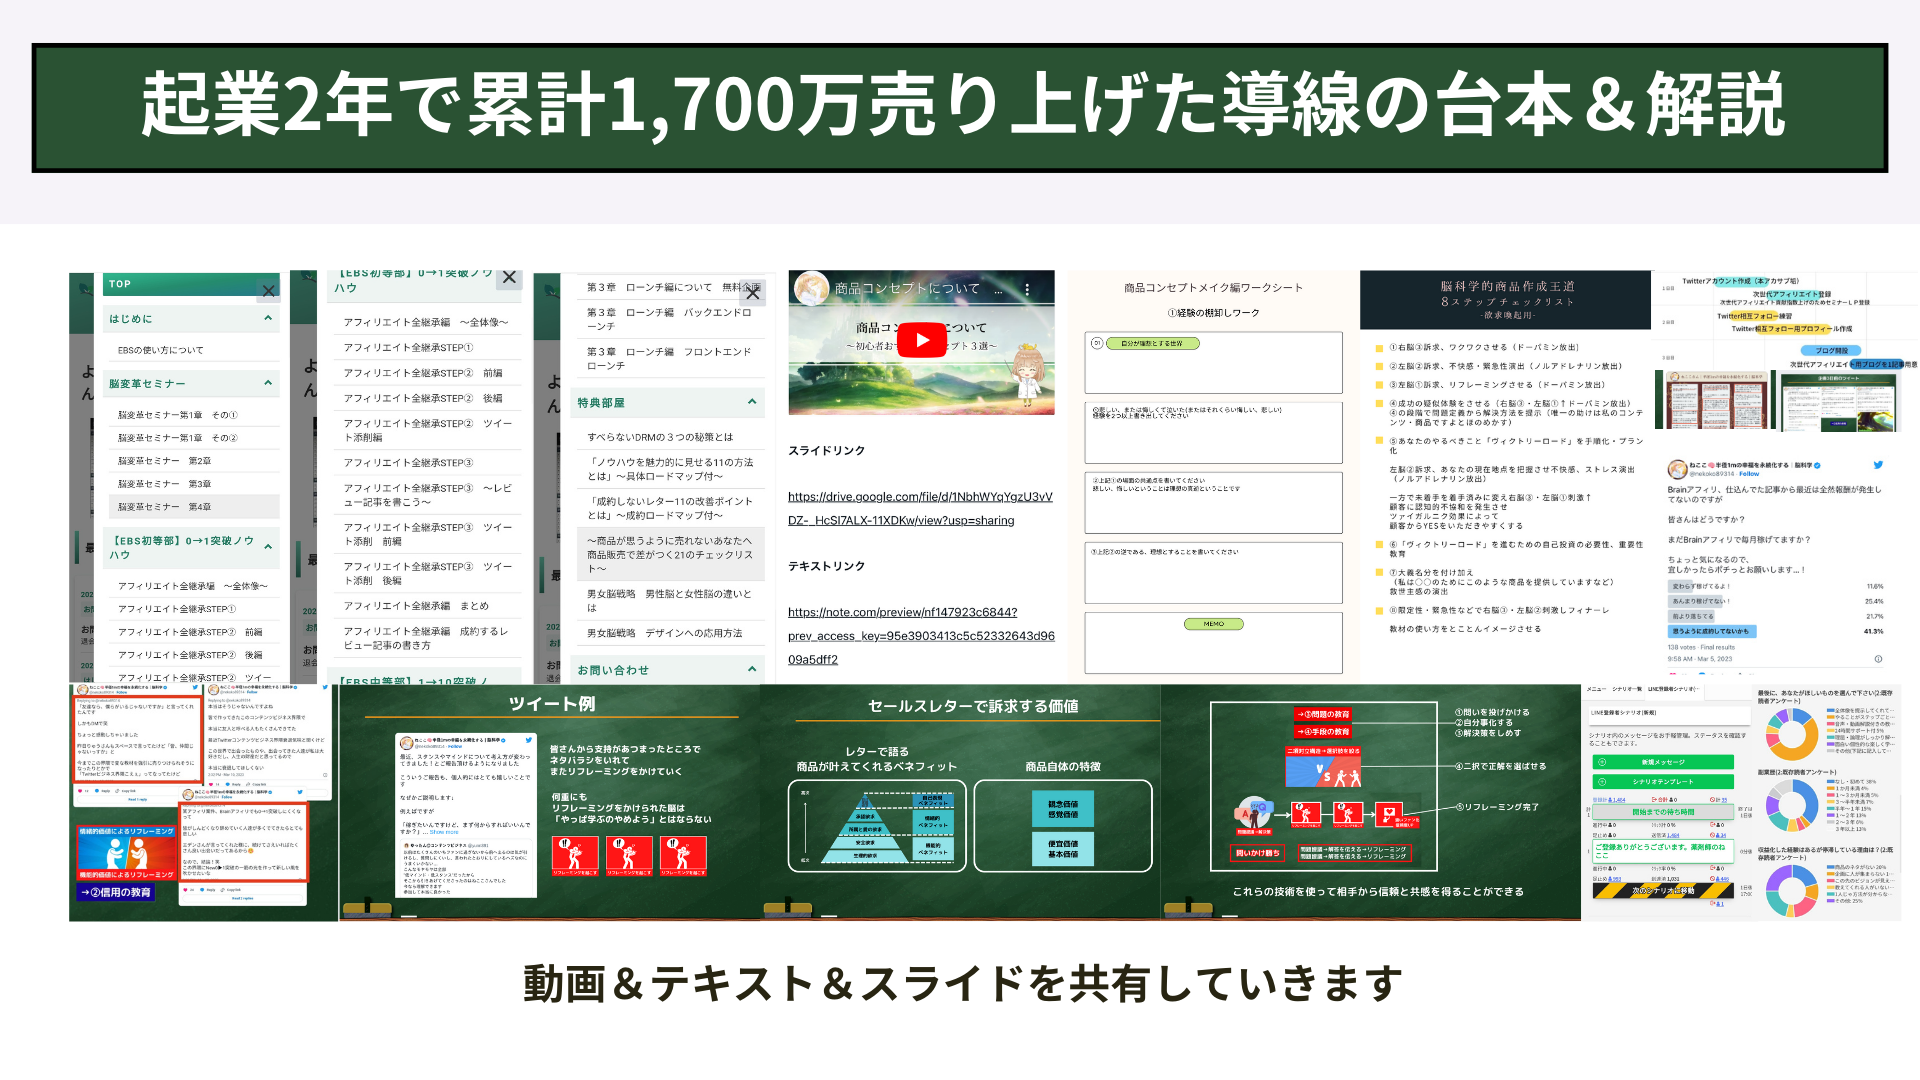The image size is (1920, 1080).
Task: Open 脳変革セミナー第1章 その①
Action: (178, 415)
